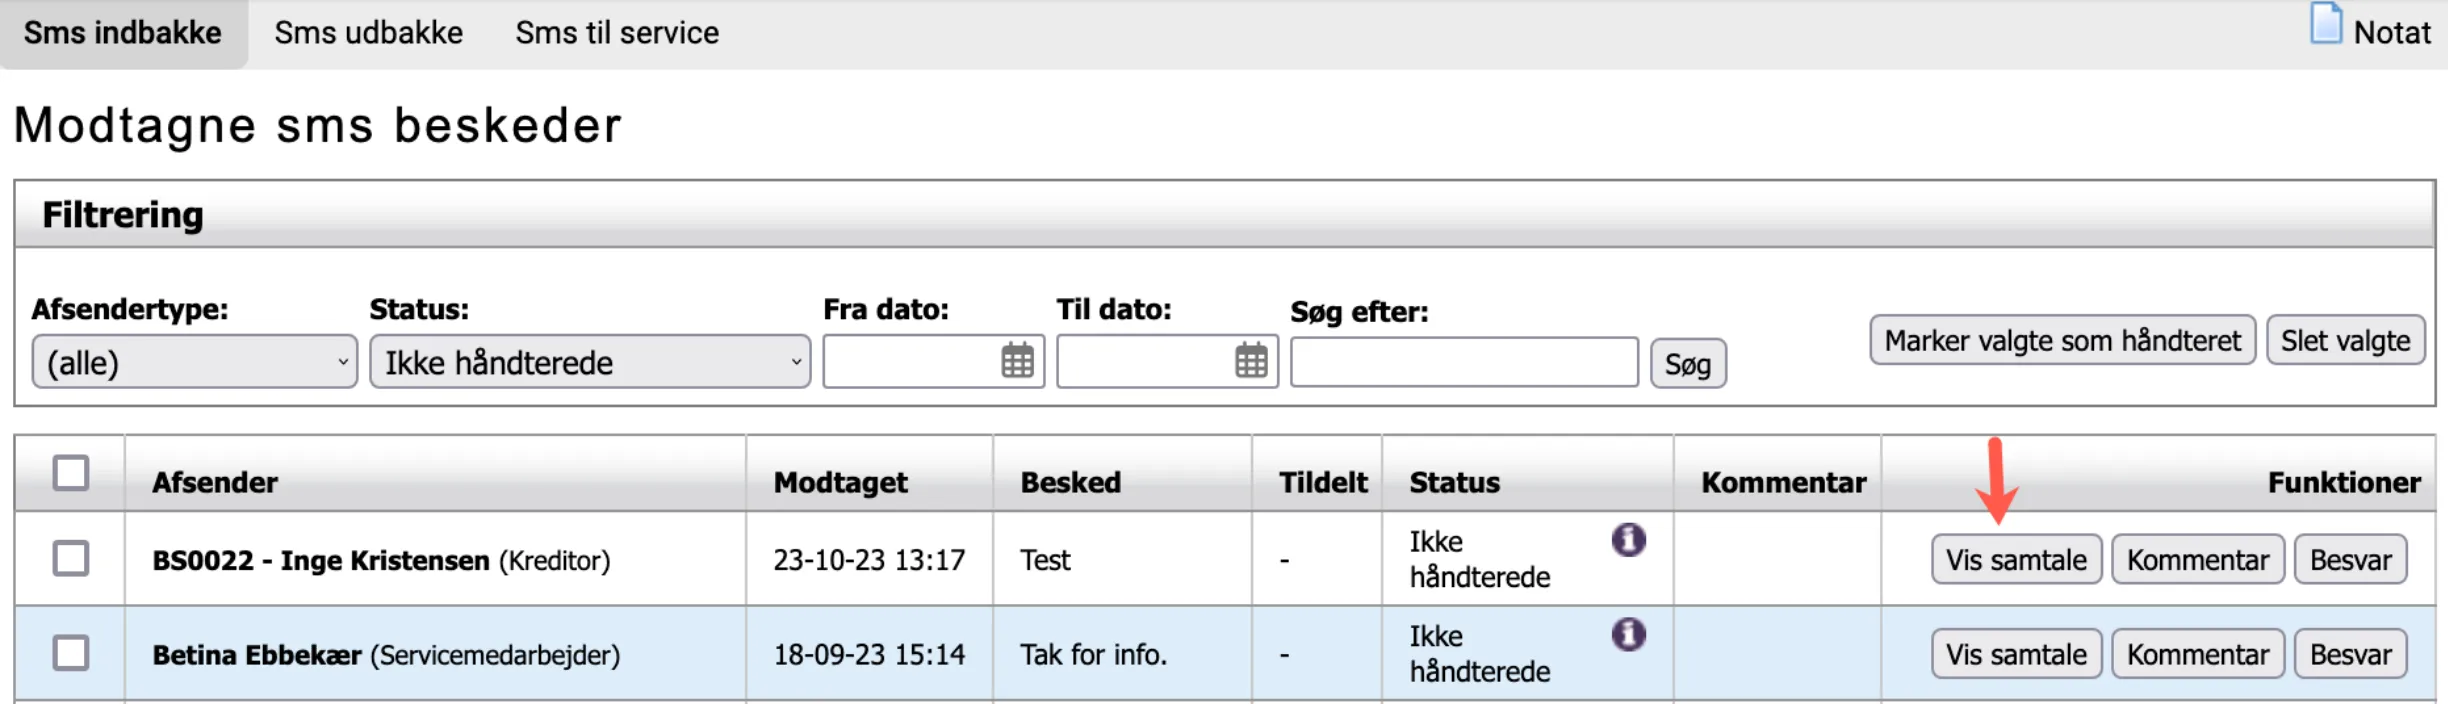This screenshot has width=2448, height=704.
Task: Click the Slet valgte button
Action: click(x=2345, y=341)
